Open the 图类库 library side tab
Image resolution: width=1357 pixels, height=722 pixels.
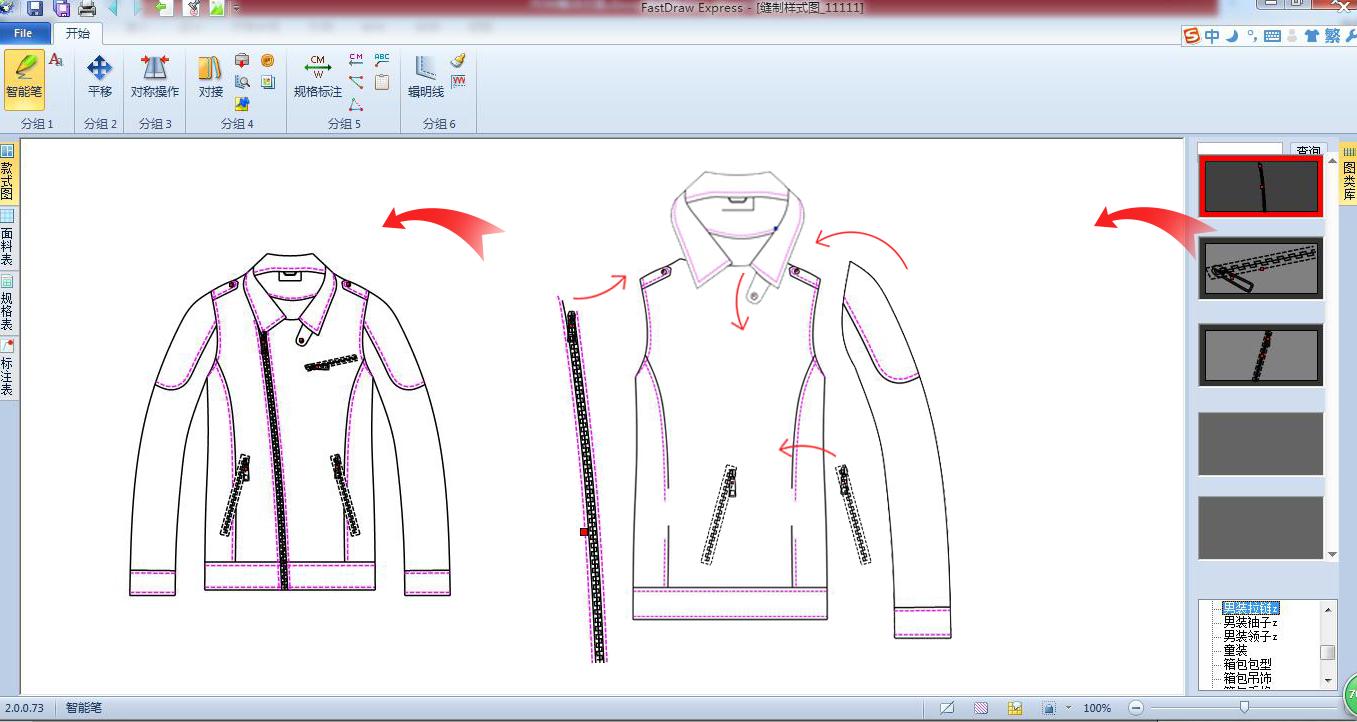point(1348,173)
